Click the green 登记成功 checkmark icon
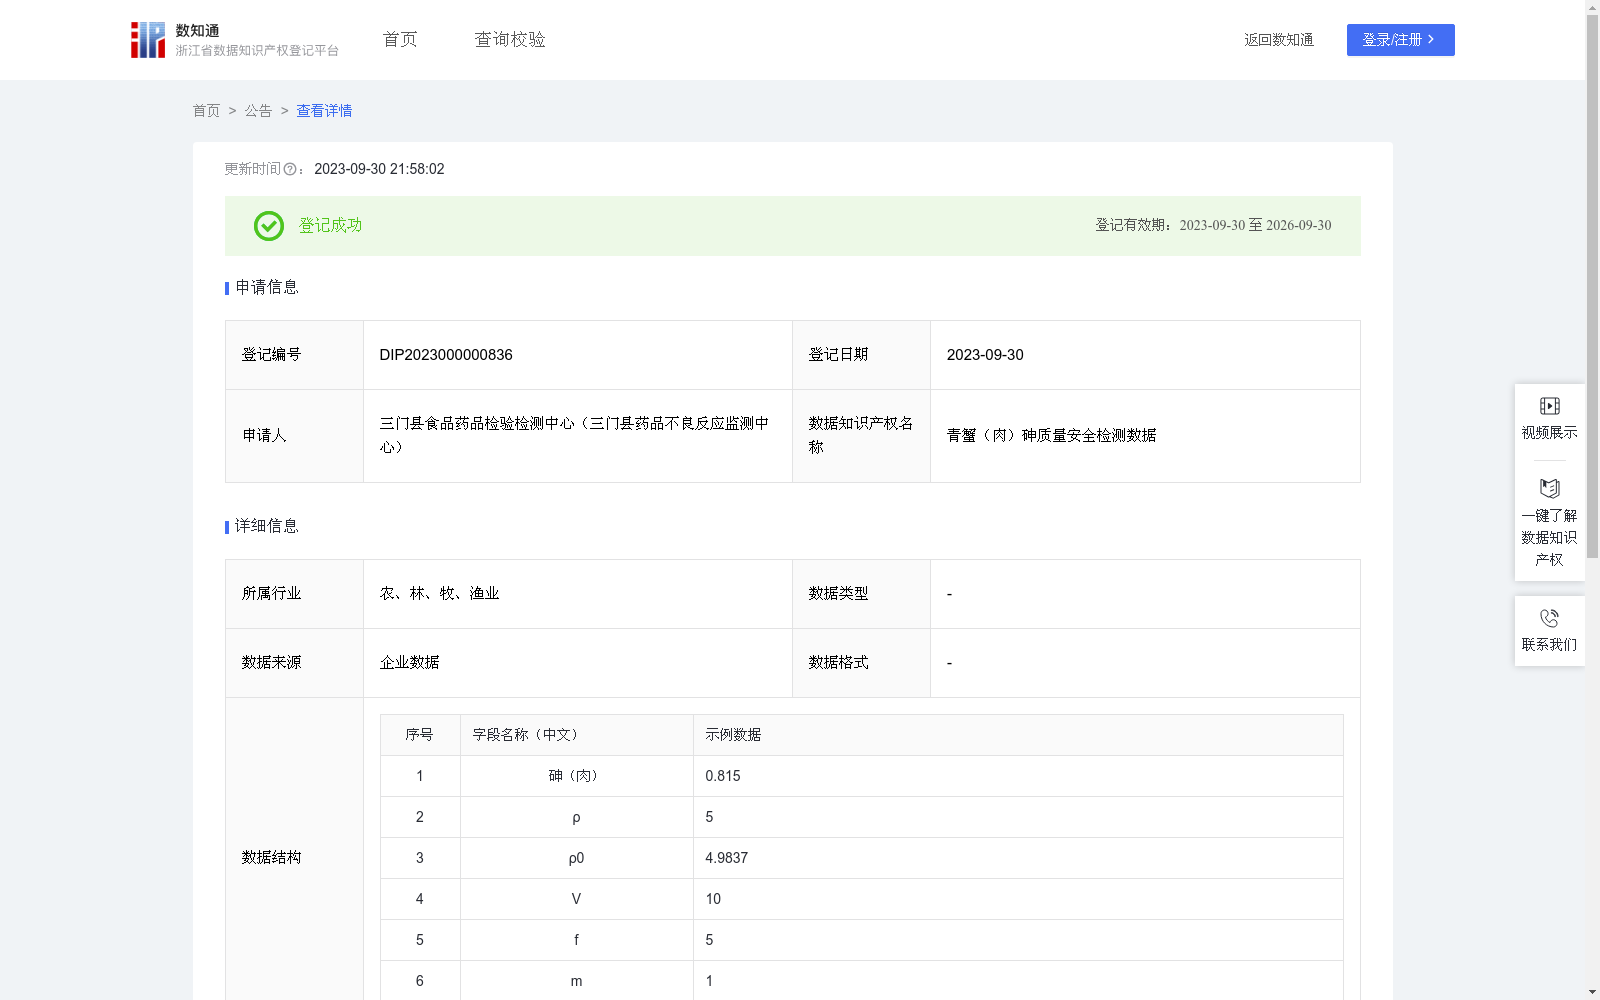The height and width of the screenshot is (1000, 1600). [268, 226]
